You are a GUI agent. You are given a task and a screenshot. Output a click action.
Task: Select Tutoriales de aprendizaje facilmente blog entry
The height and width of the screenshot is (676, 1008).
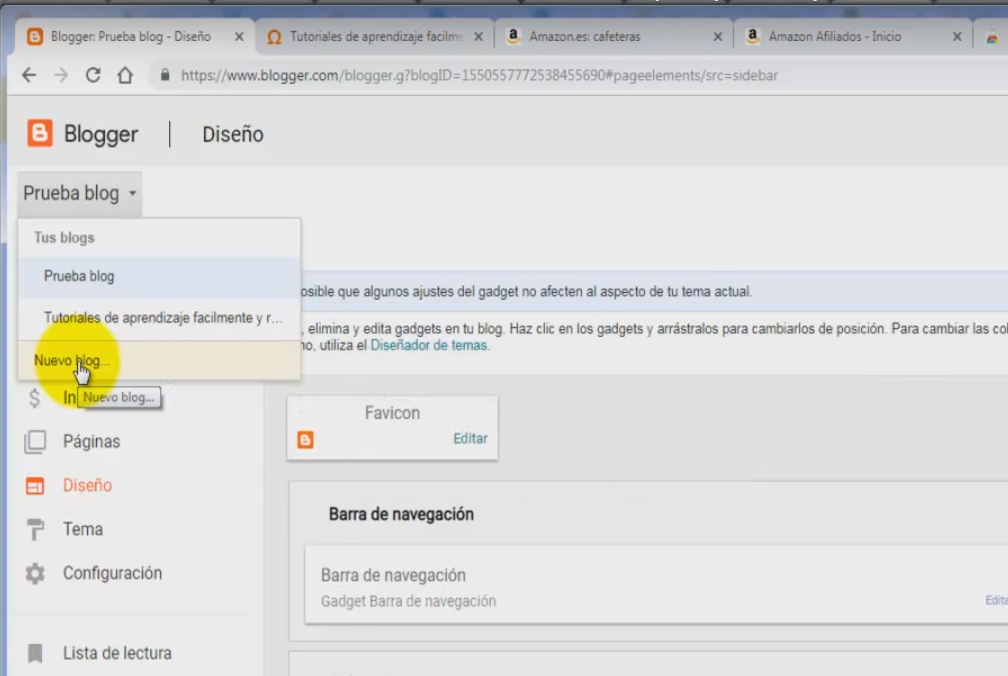point(159,318)
